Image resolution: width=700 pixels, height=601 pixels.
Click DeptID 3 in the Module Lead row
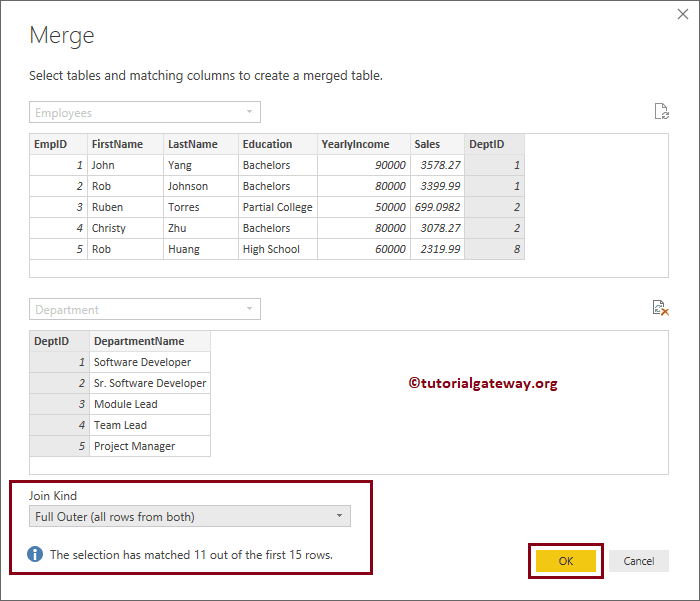click(x=59, y=404)
